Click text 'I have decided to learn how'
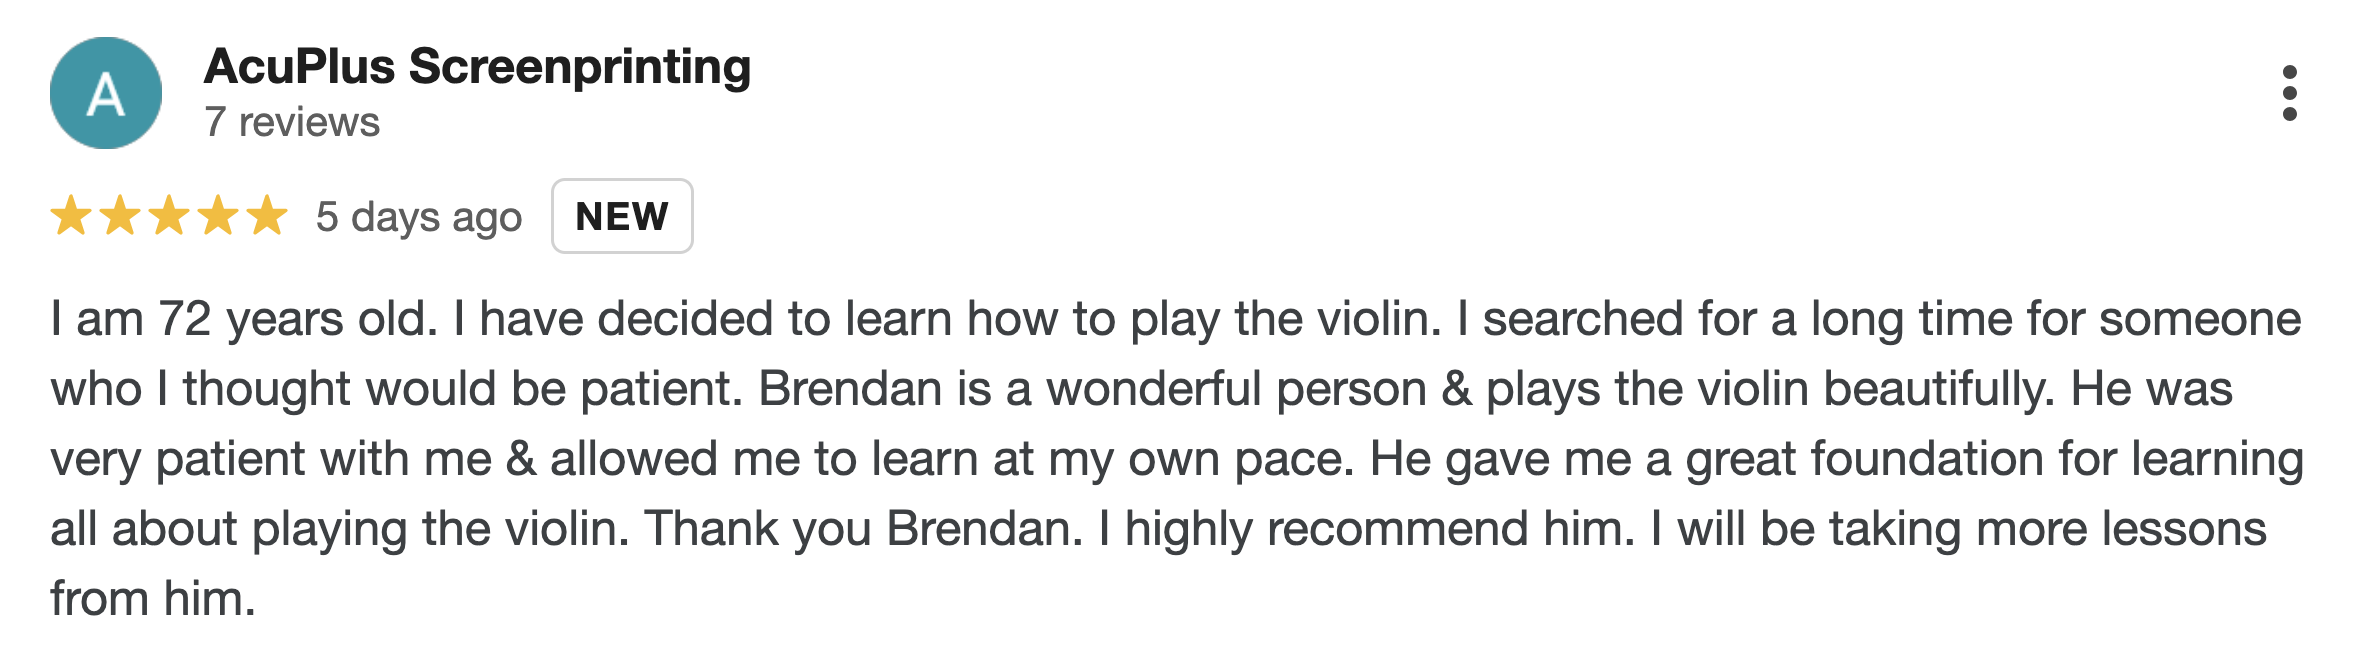This screenshot has width=2380, height=668. (755, 320)
